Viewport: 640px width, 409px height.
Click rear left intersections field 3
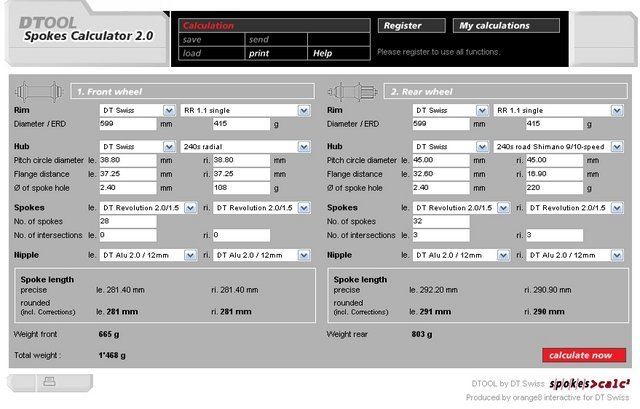point(441,236)
